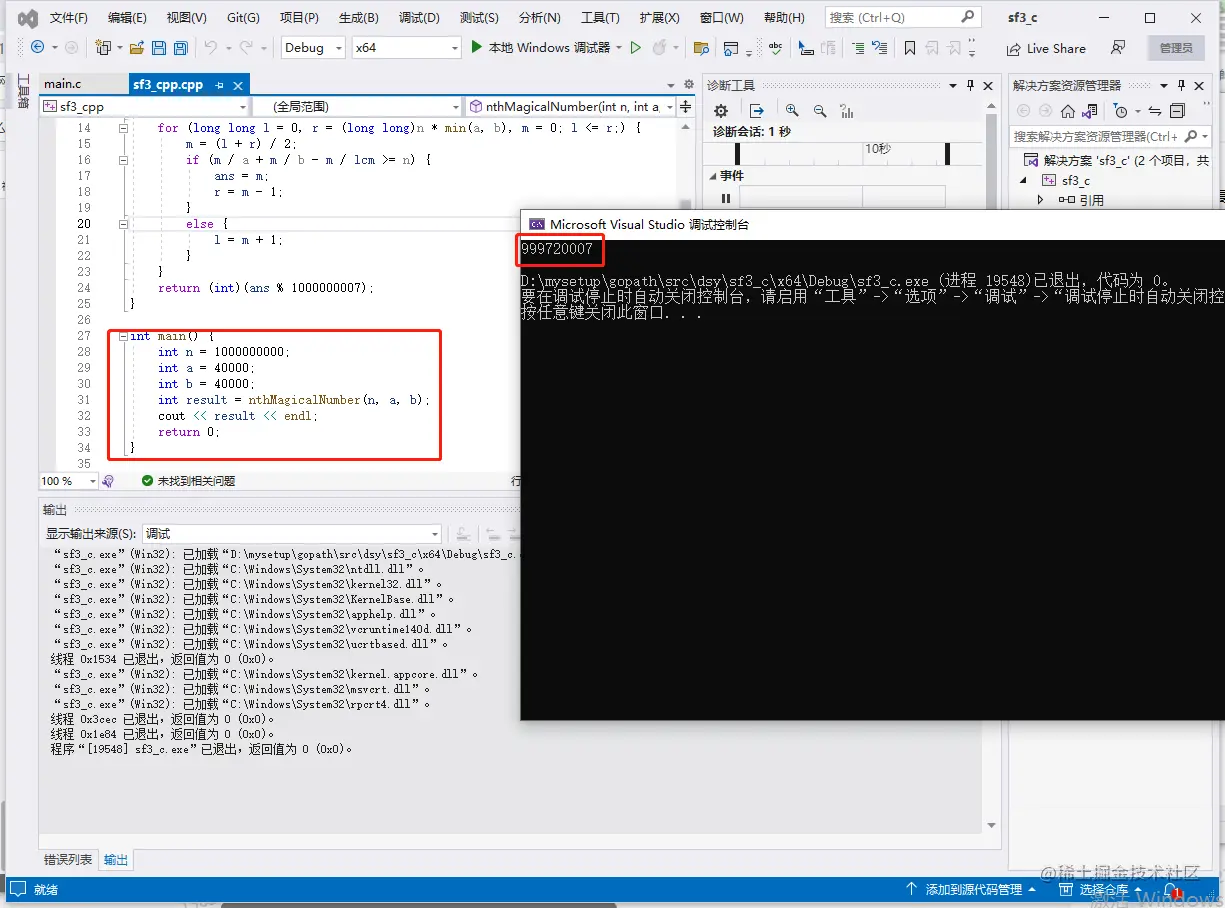This screenshot has width=1225, height=908.
Task: Zoom in on the diagnostic timeline
Action: (792, 111)
